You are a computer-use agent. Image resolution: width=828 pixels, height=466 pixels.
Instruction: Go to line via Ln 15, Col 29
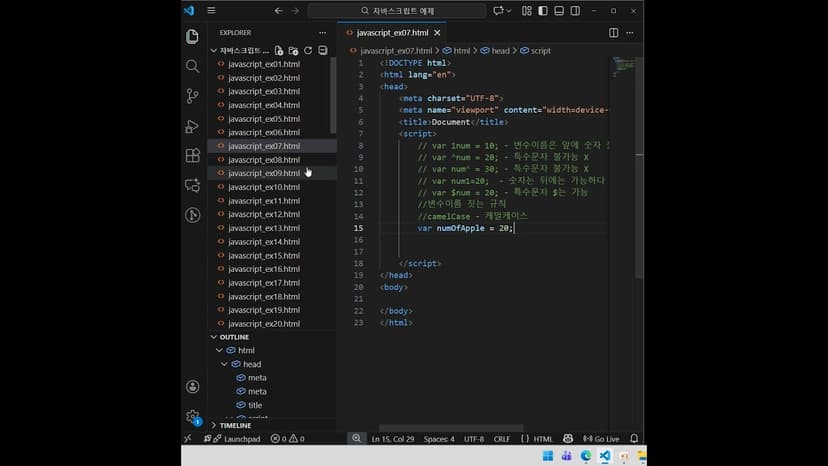click(x=393, y=439)
